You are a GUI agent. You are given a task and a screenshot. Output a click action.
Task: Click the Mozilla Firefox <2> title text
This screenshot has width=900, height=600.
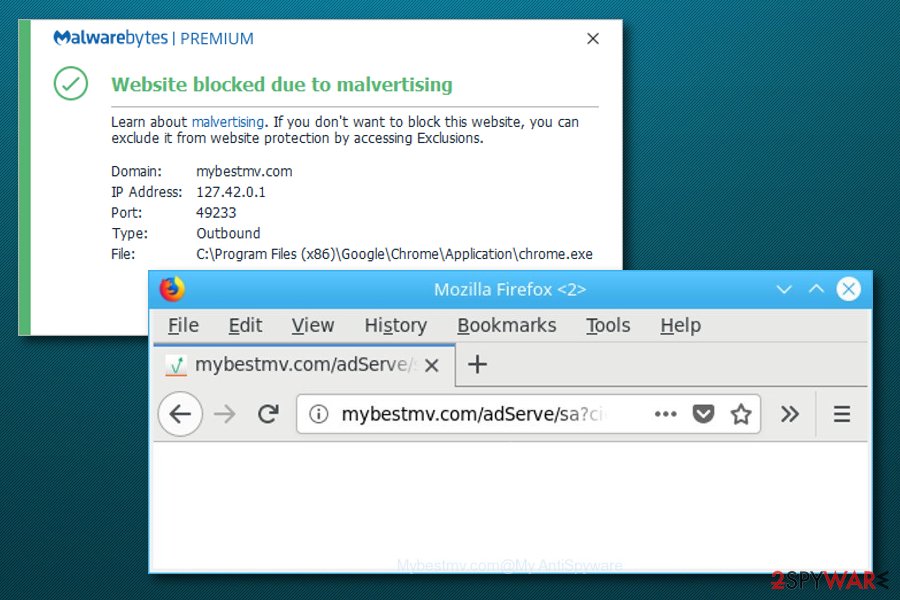tap(510, 289)
